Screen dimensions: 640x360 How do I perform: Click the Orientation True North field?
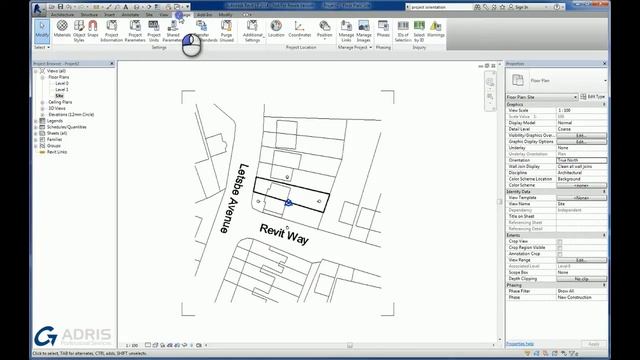581,160
